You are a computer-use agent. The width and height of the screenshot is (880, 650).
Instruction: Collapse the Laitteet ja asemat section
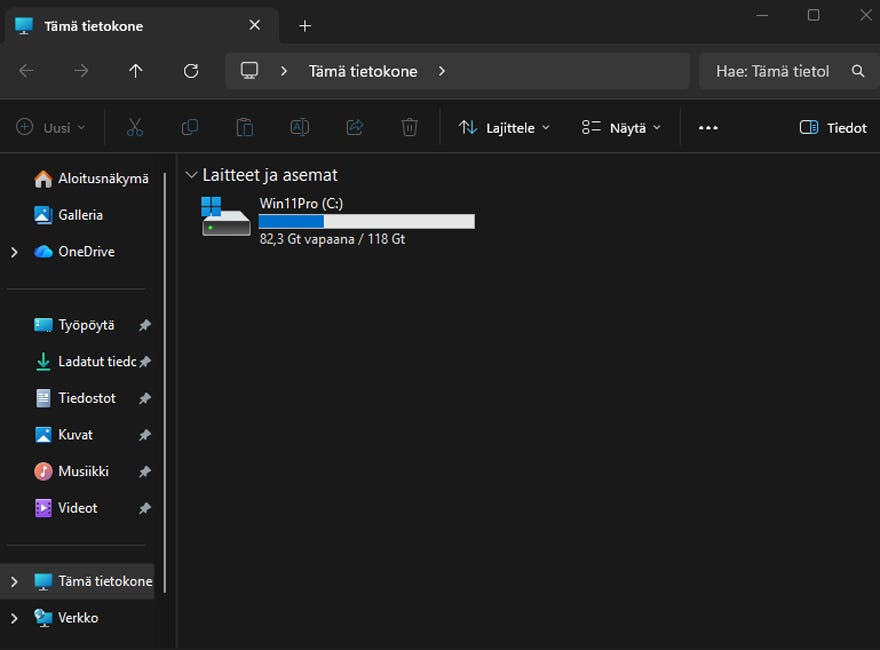(x=192, y=175)
